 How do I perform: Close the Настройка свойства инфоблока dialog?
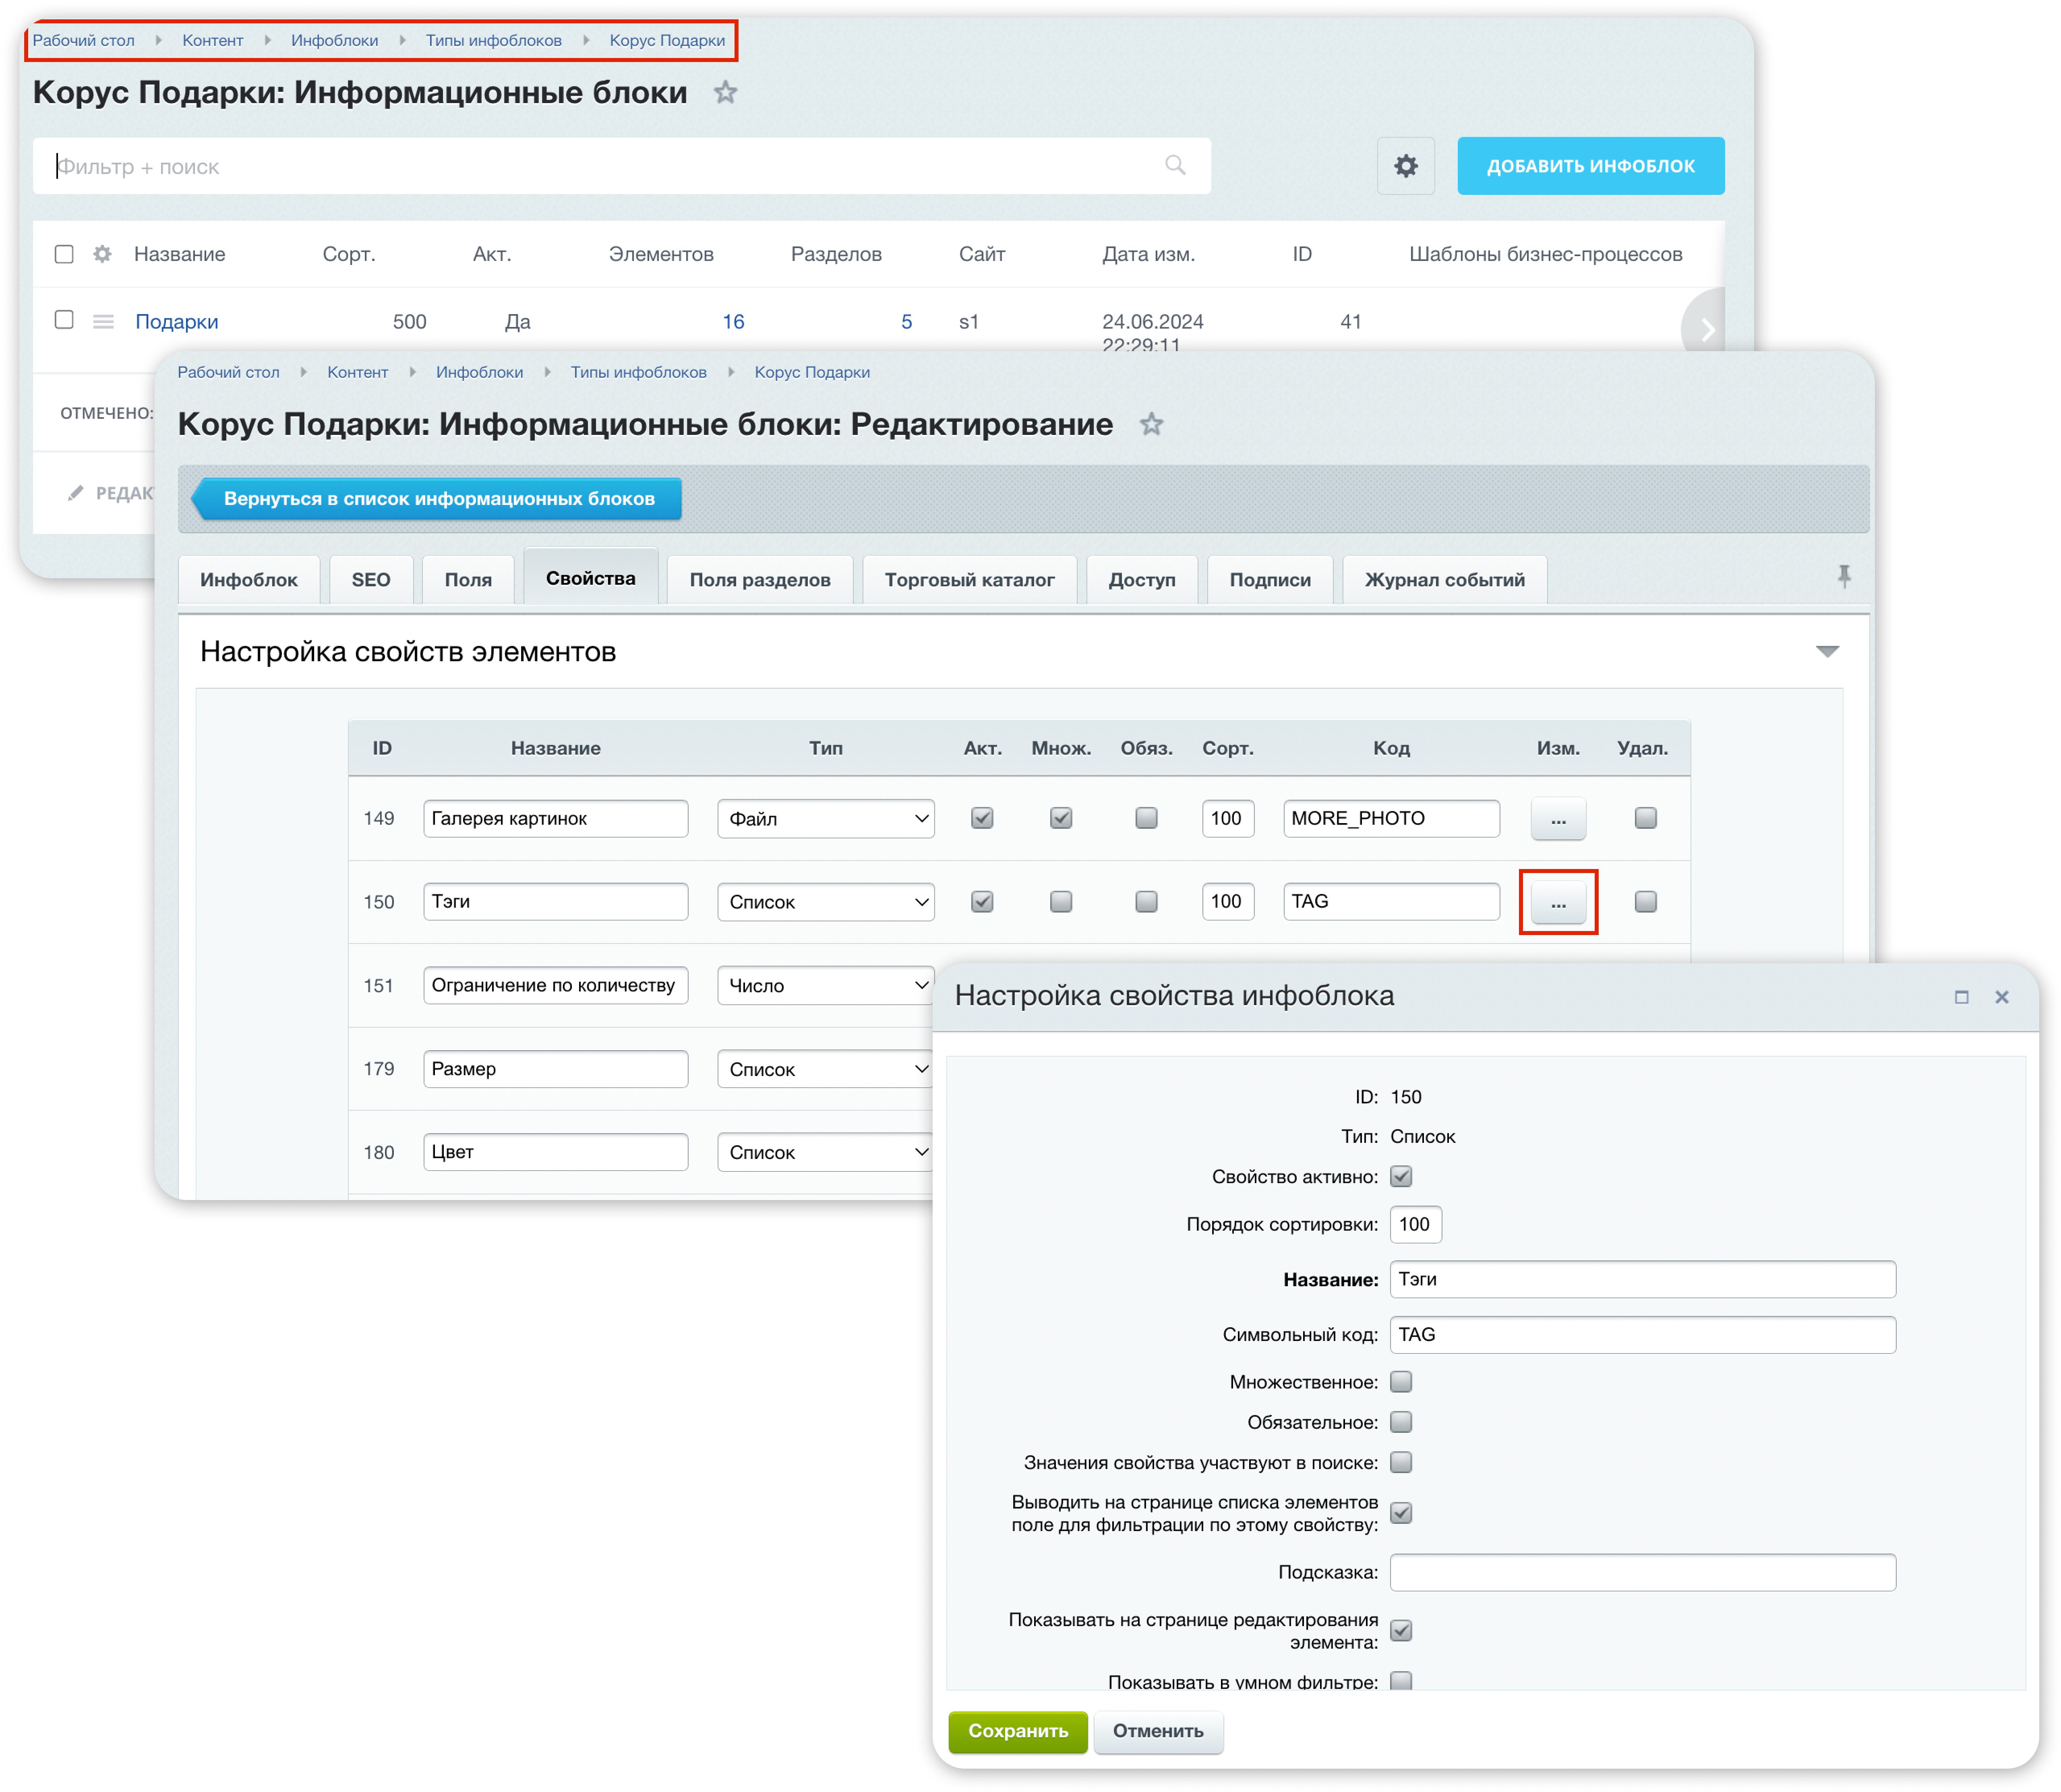click(2001, 997)
